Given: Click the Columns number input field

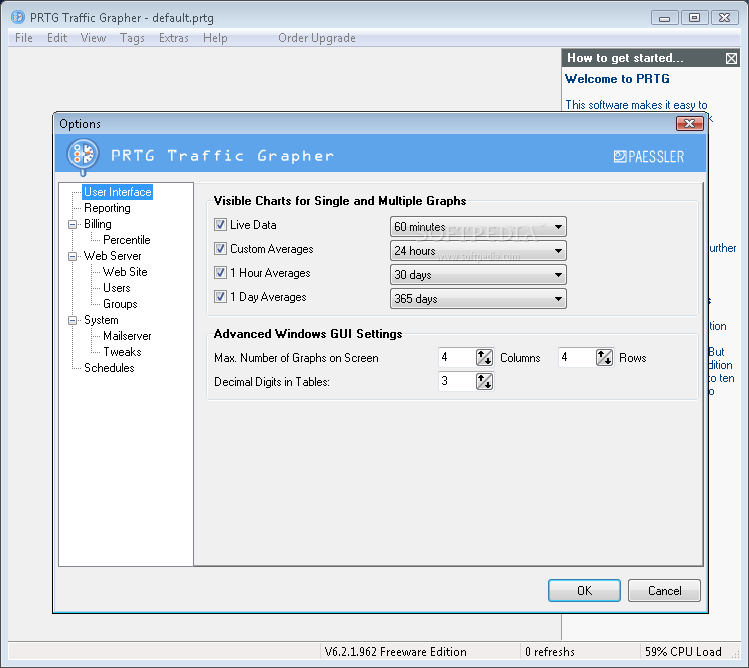Looking at the screenshot, I should tap(457, 357).
